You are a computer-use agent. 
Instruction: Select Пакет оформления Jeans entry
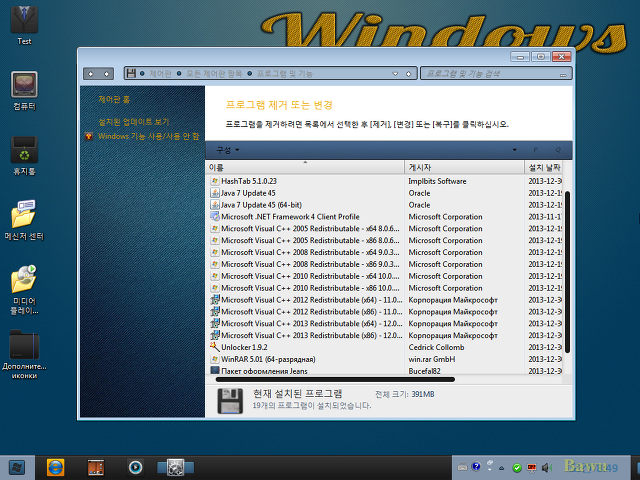coord(385,371)
